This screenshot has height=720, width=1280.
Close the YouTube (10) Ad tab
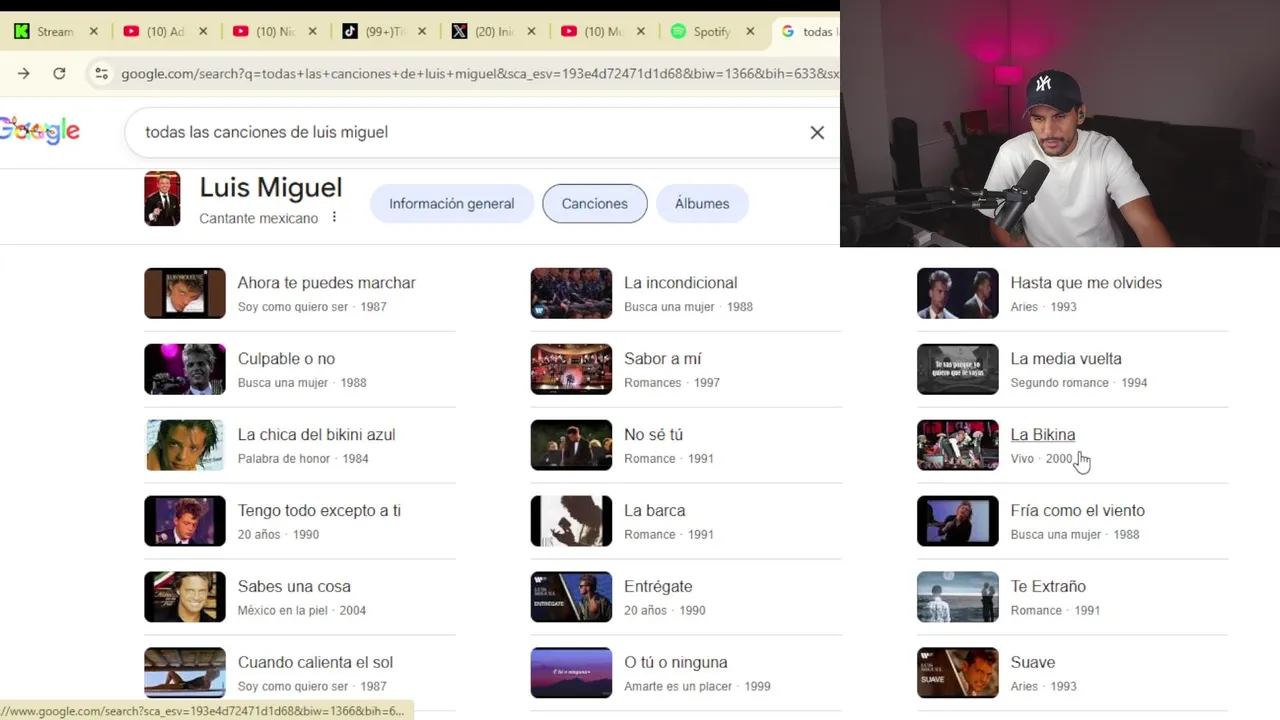click(203, 31)
